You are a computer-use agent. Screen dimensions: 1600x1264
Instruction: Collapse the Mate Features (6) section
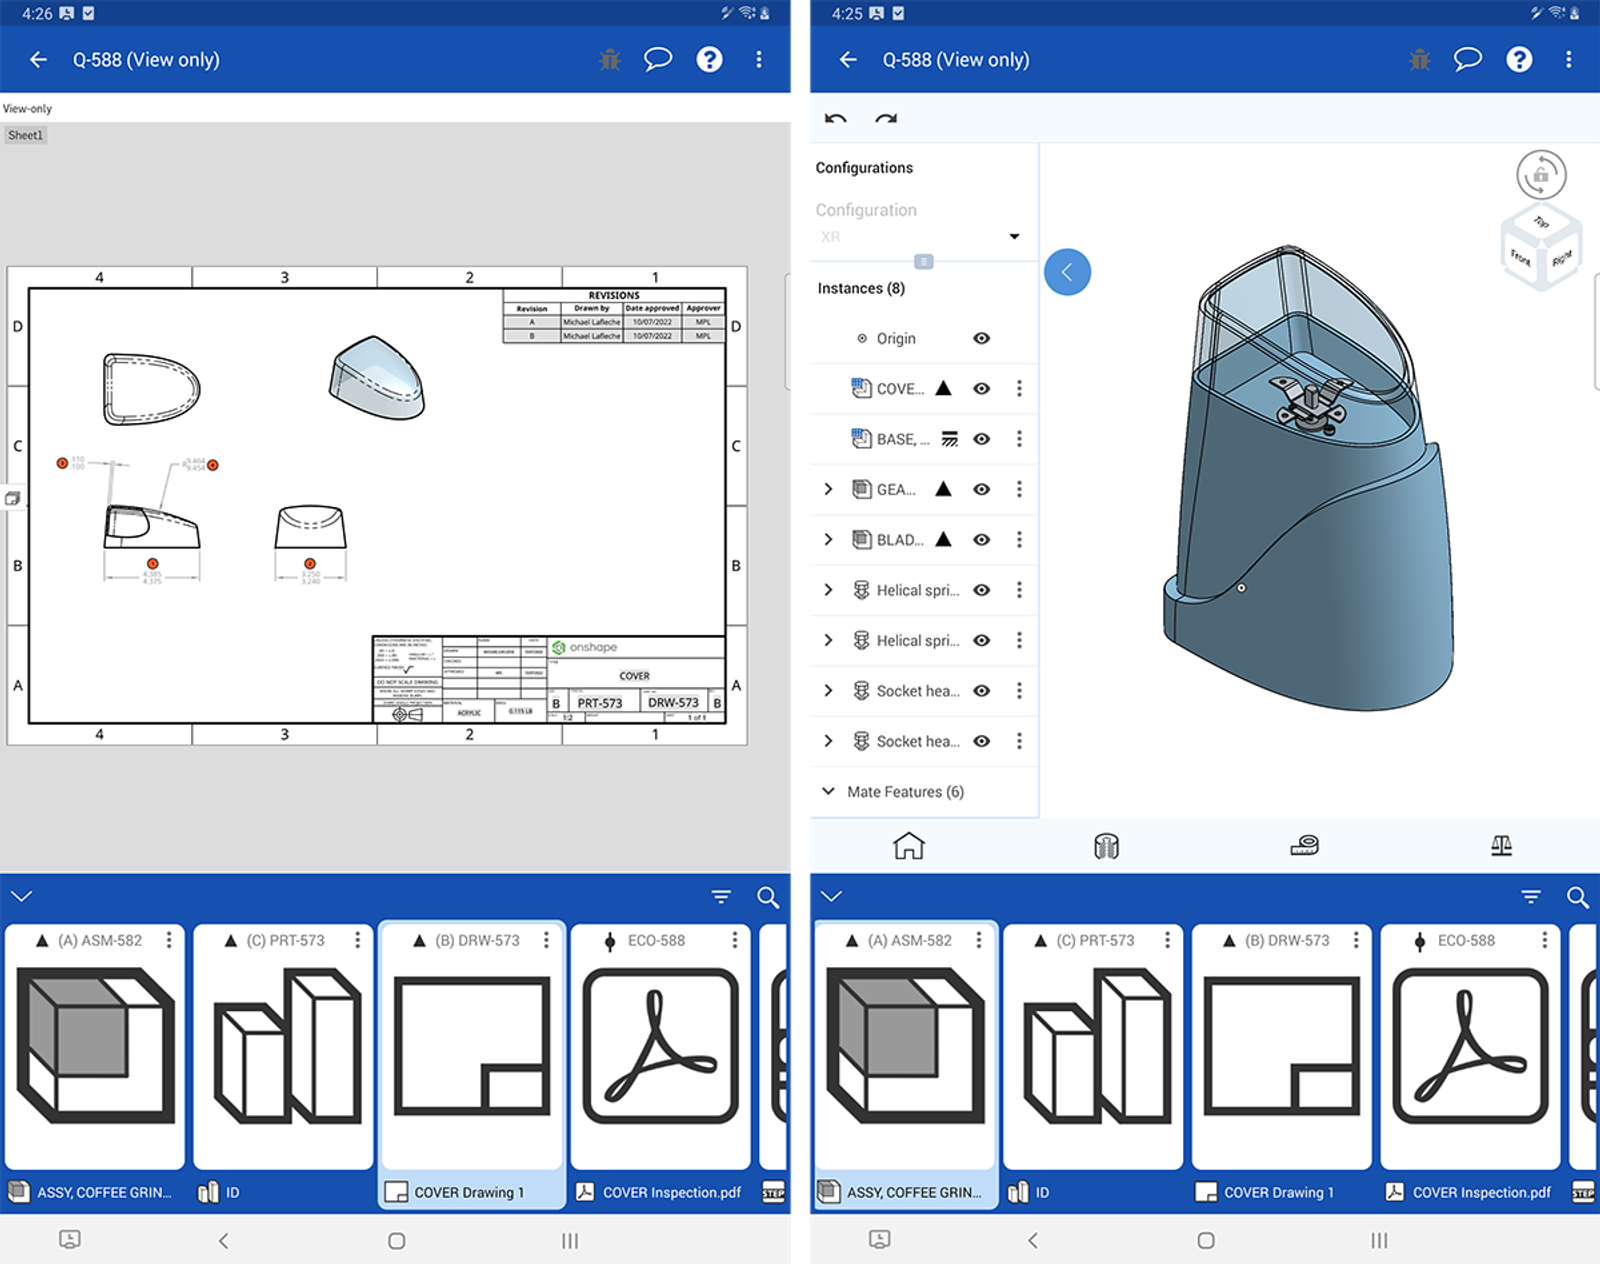click(x=828, y=791)
